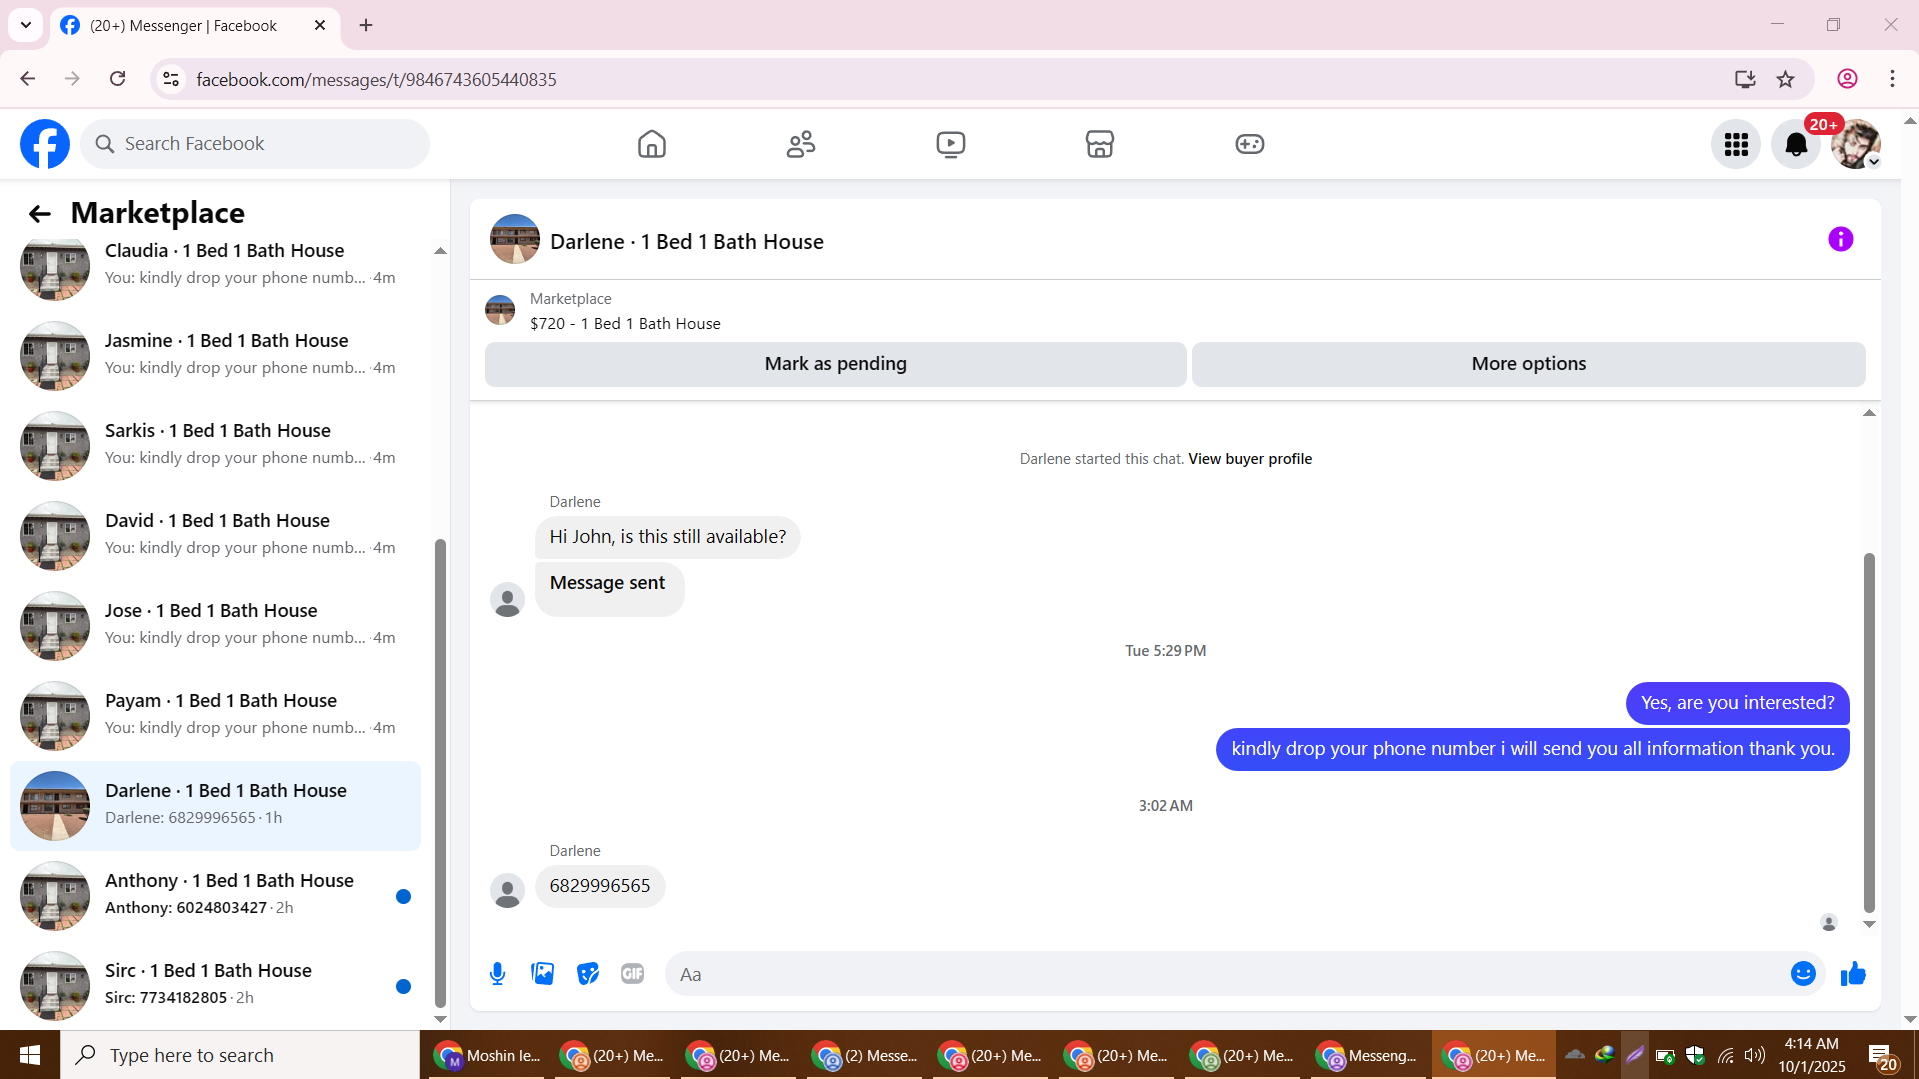
Task: Open the $720 - 1 Bed 1 Bath House listing
Action: 625,324
